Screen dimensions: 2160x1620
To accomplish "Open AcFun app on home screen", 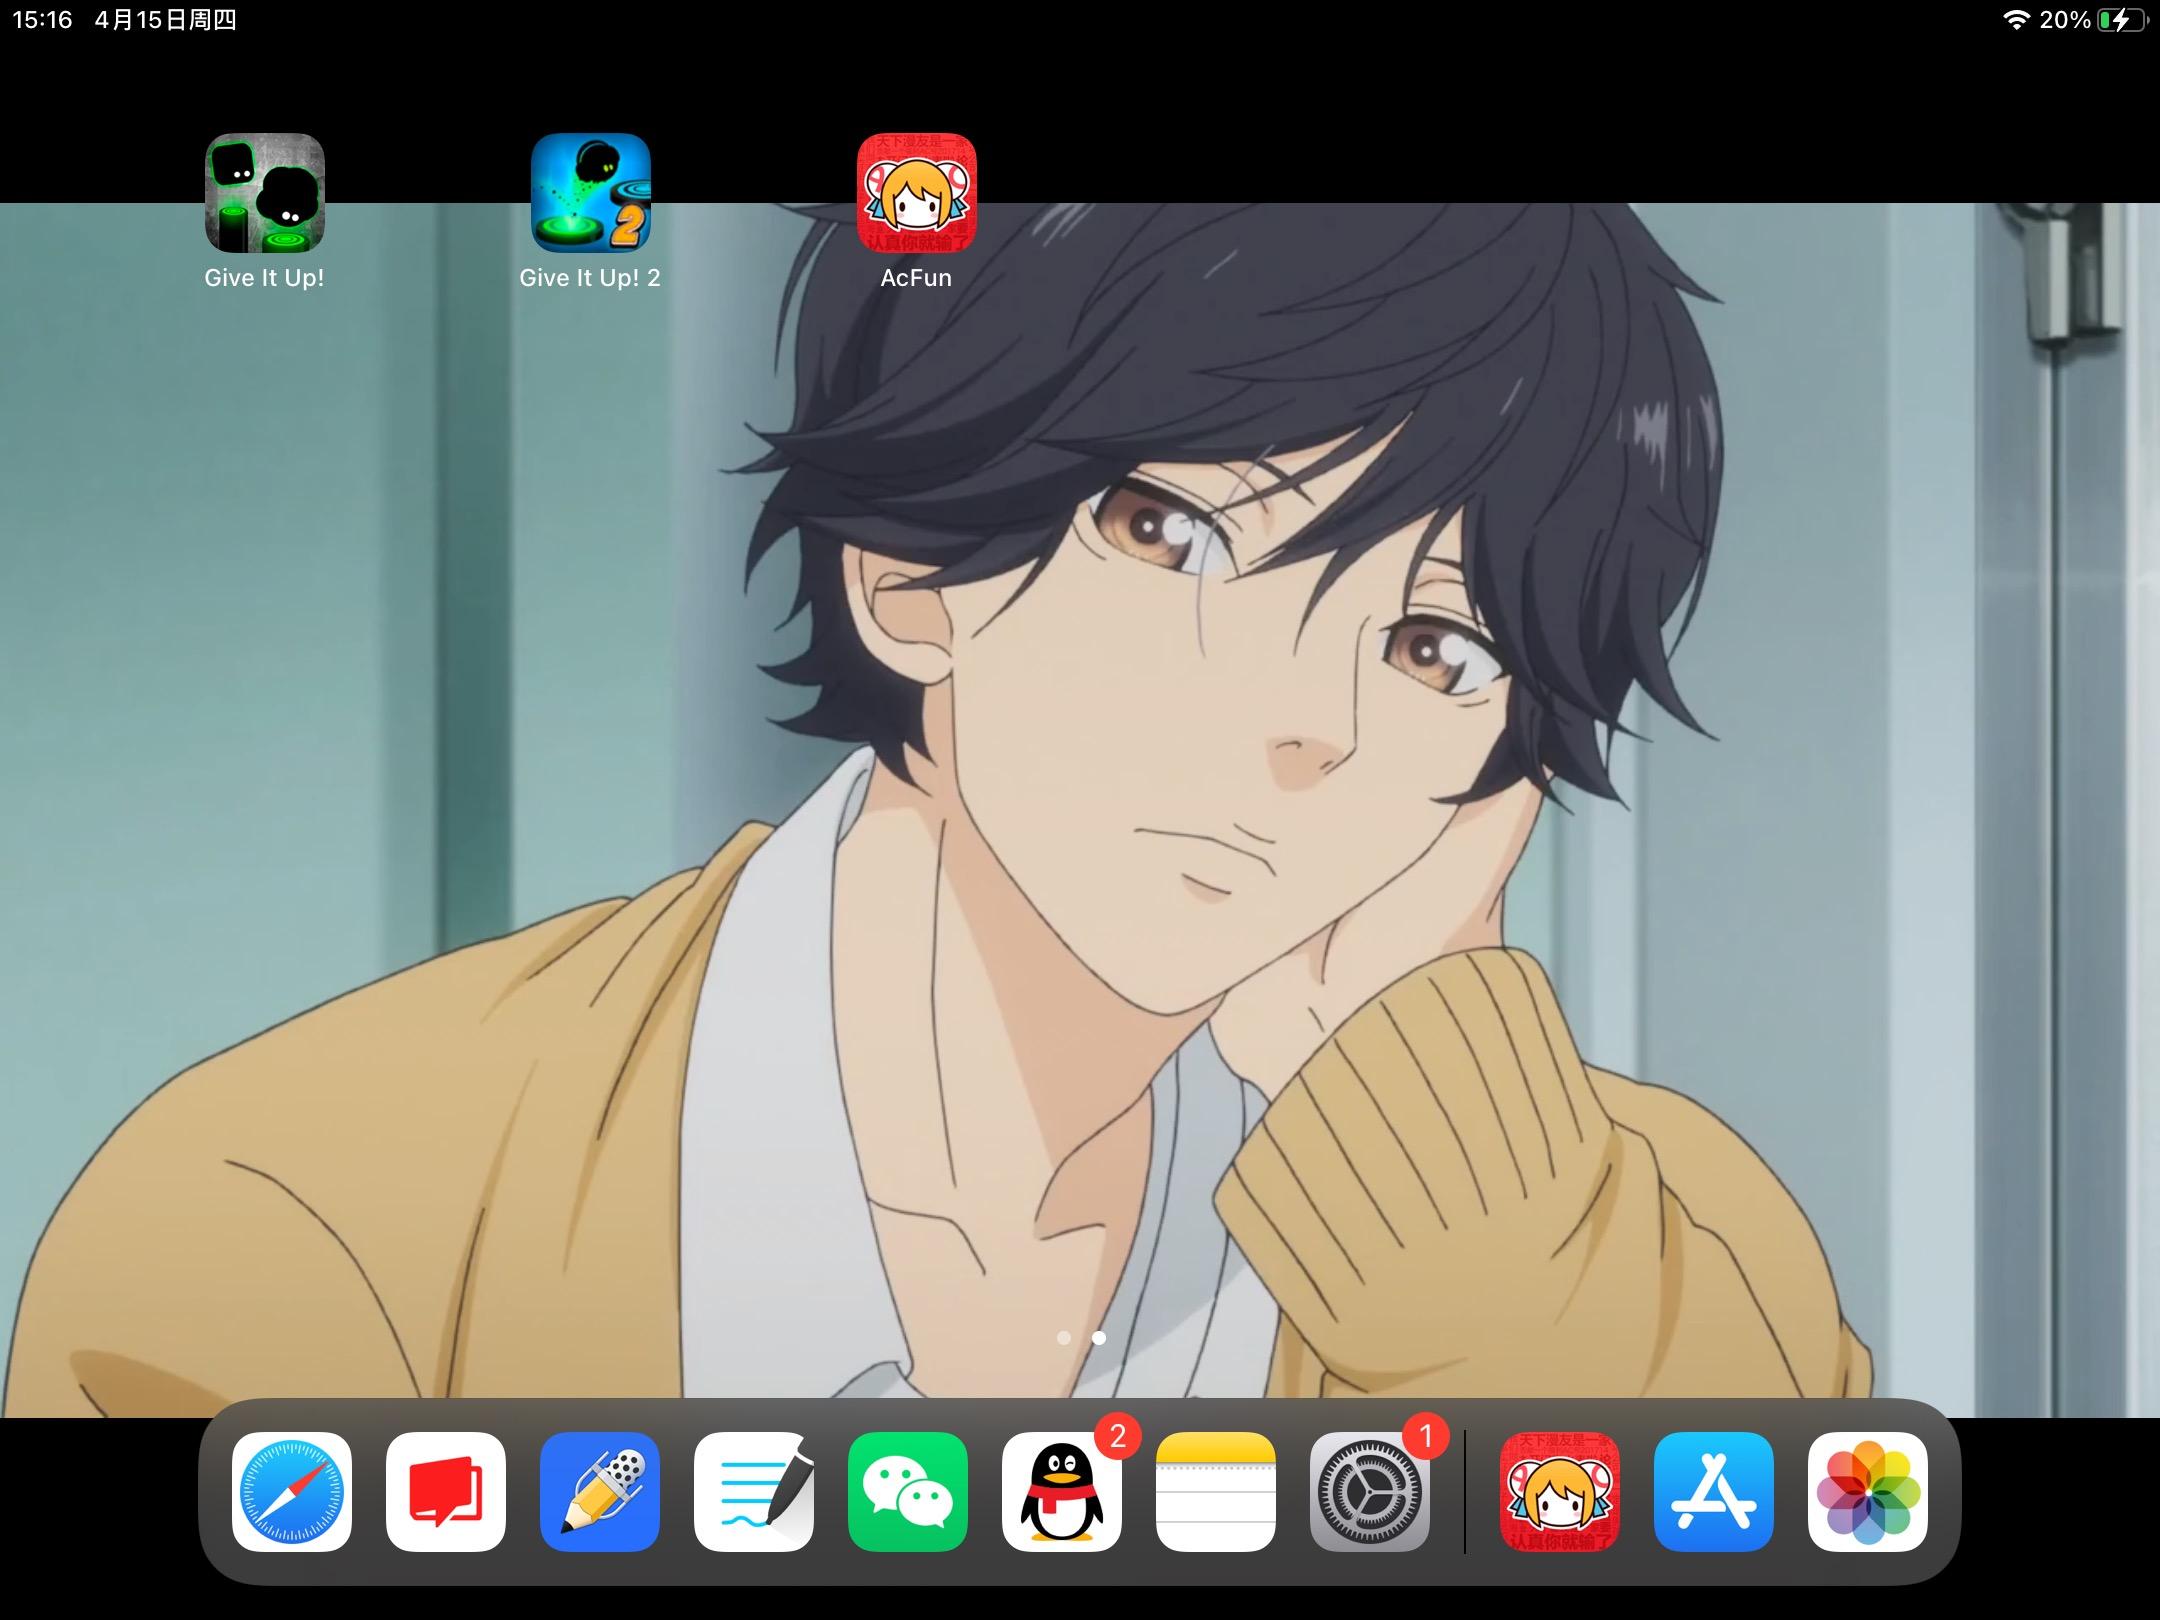I will [x=917, y=193].
